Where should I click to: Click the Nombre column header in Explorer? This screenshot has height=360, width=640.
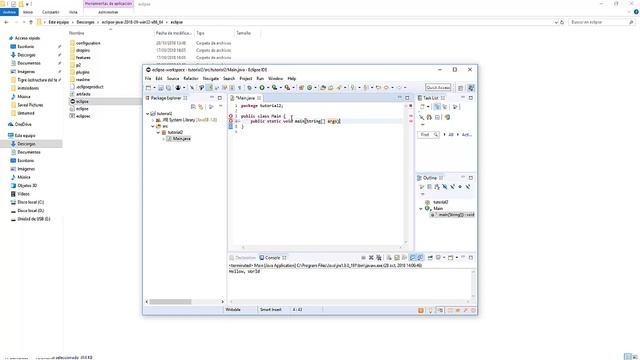[x=76, y=33]
